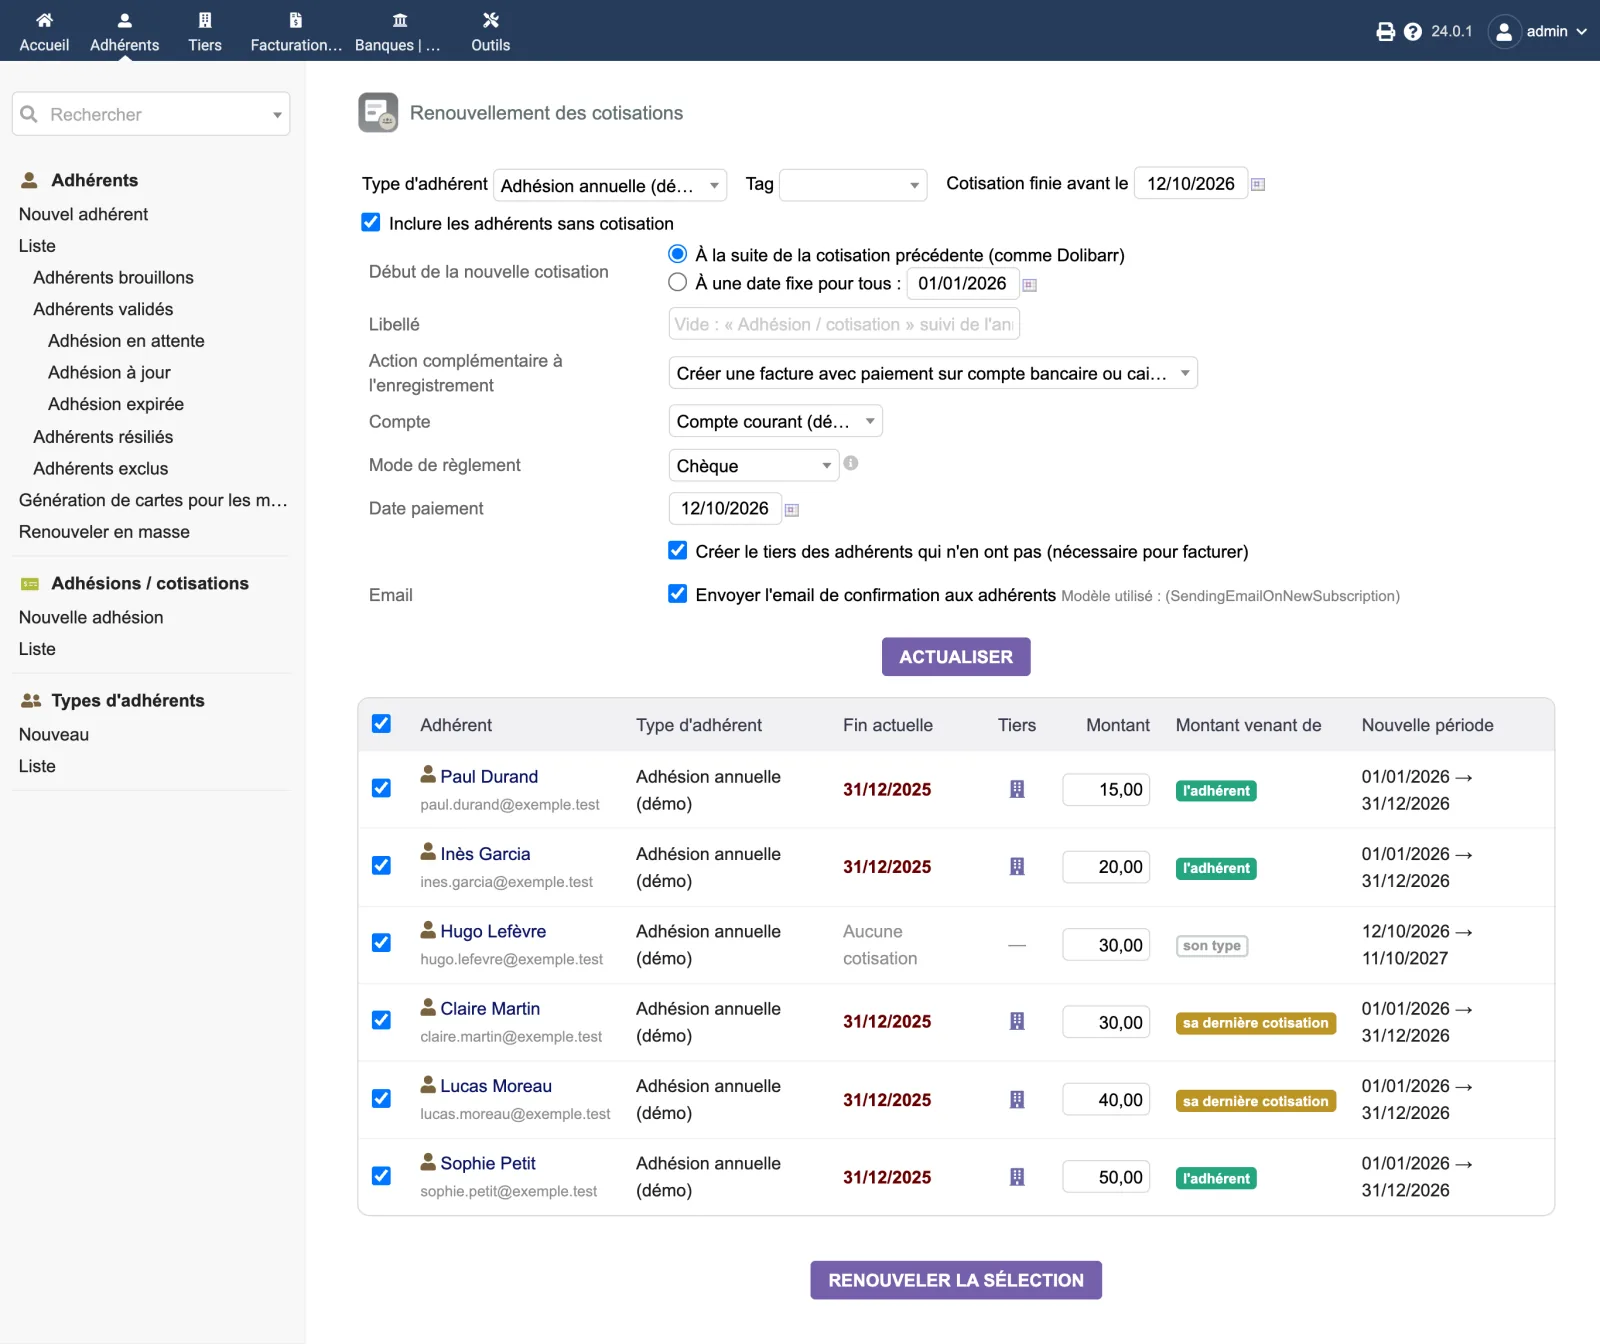Open calendar picker beside Date paiement

(791, 510)
